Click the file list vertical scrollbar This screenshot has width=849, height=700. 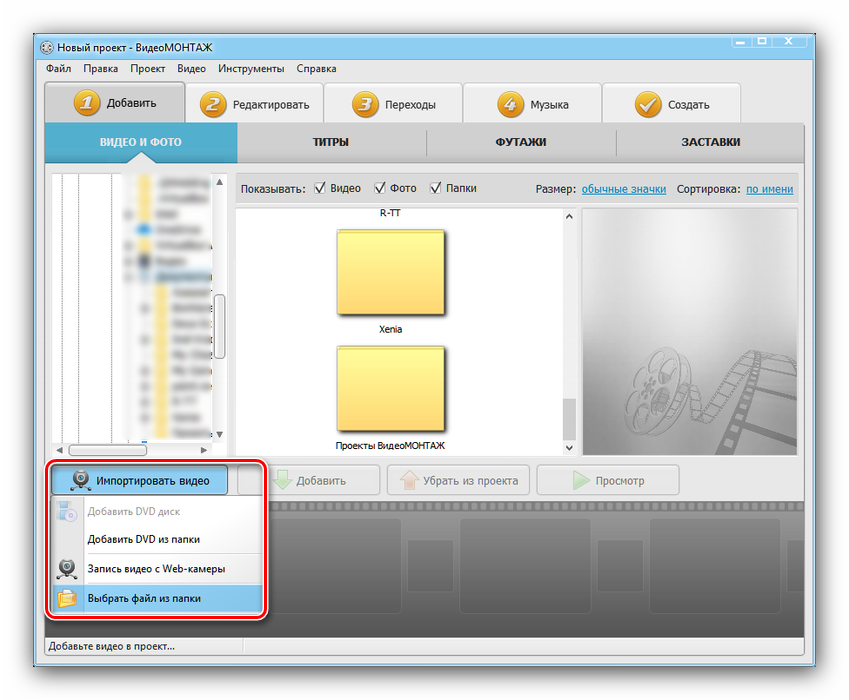click(569, 418)
